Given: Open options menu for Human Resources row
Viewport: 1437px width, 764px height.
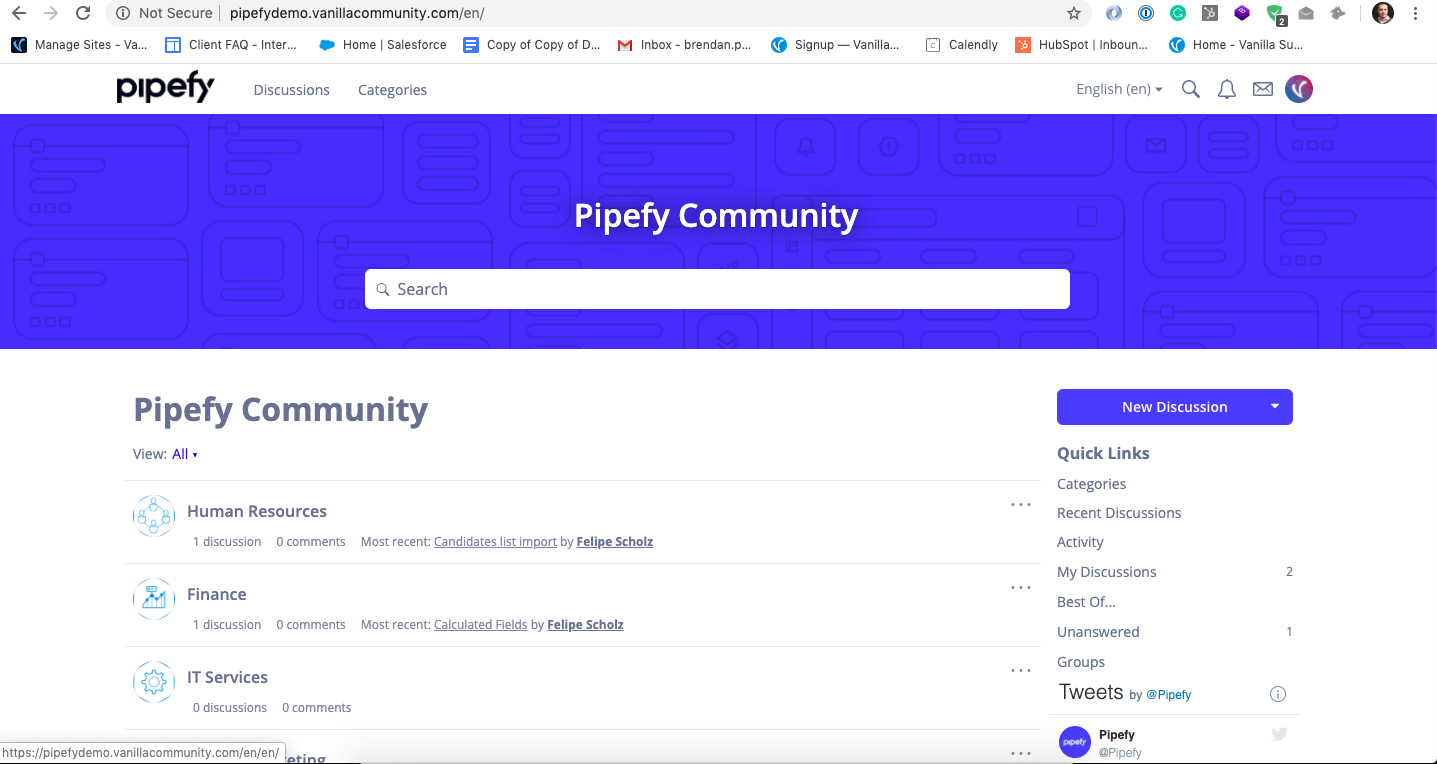Looking at the screenshot, I should tap(1021, 505).
